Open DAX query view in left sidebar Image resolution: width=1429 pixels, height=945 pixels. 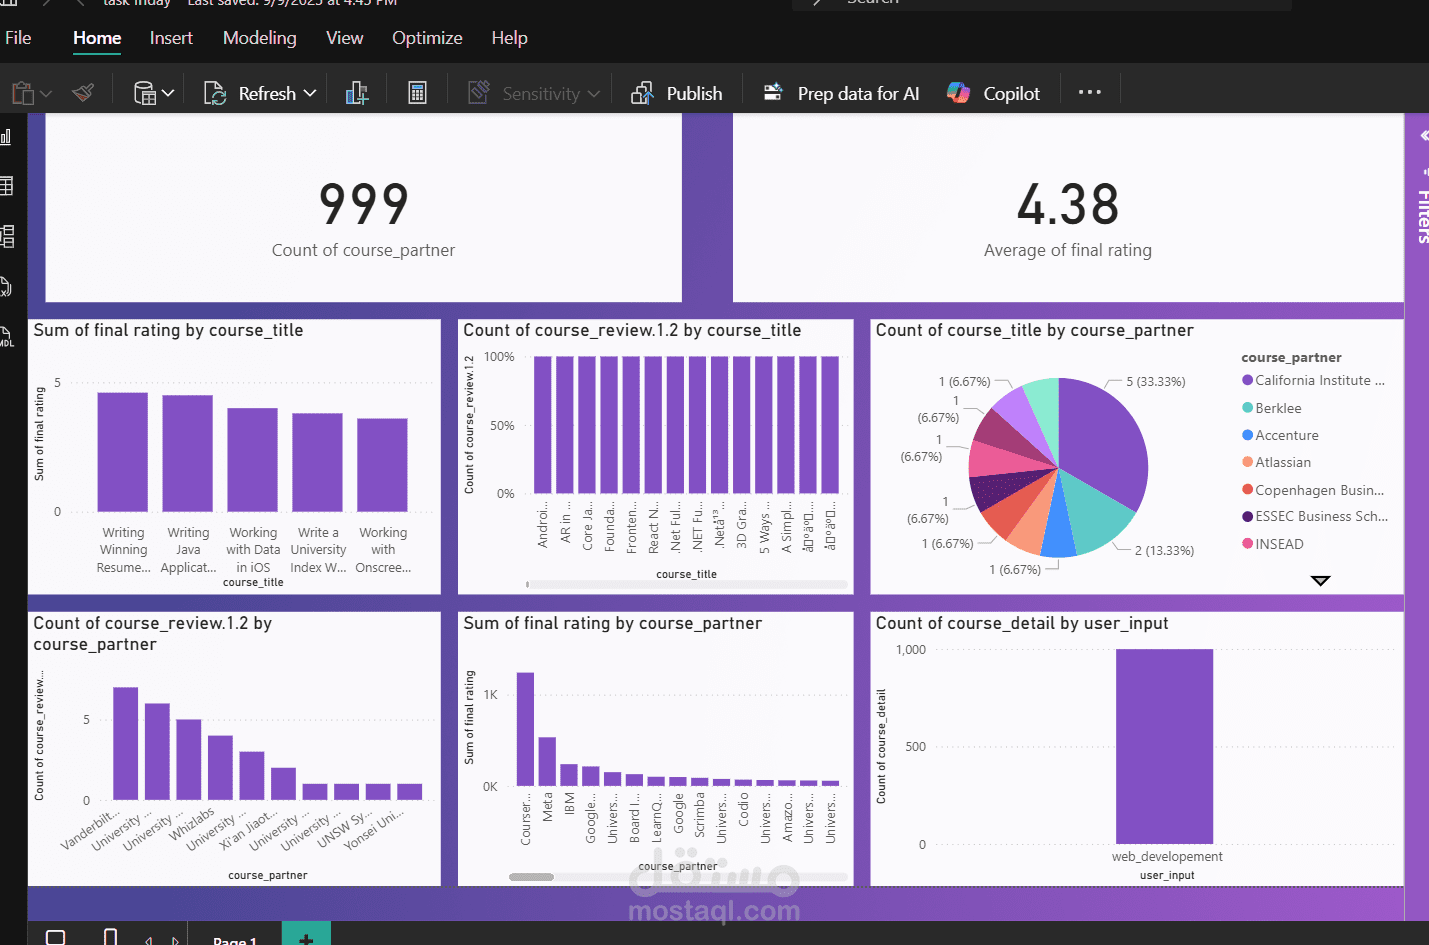(x=5, y=287)
